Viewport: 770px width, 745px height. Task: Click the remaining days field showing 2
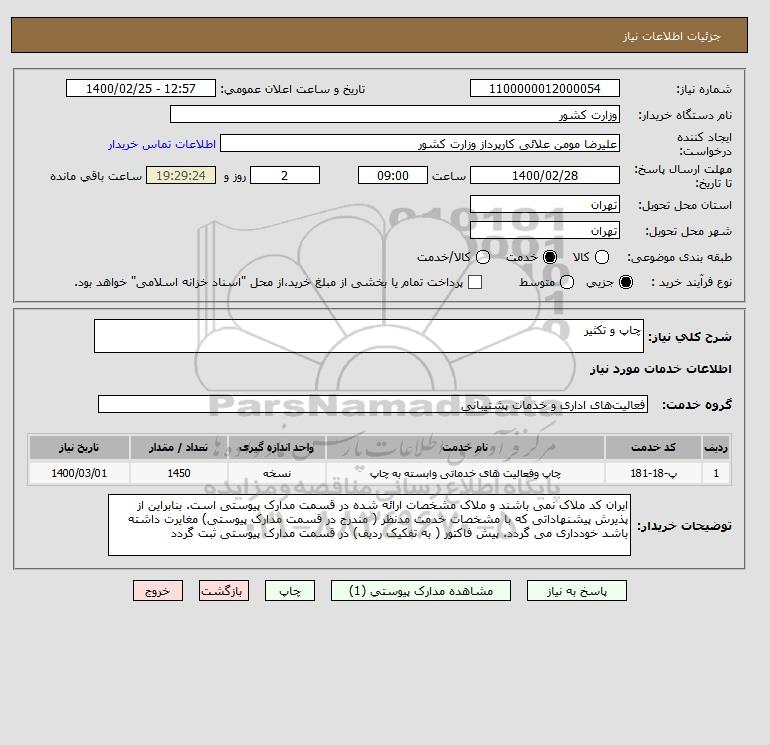click(x=285, y=175)
